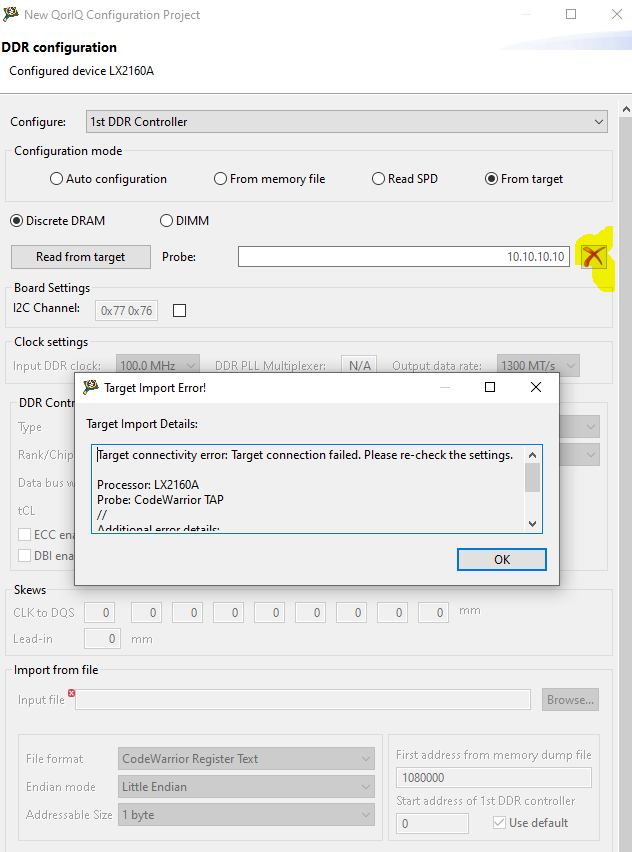The image size is (632, 852).
Task: Click 'Target Import Details:' label
Action: (142, 424)
